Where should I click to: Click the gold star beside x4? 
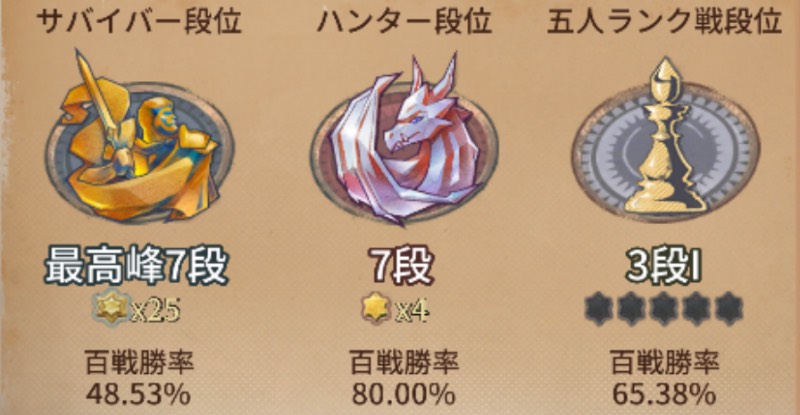(376, 308)
